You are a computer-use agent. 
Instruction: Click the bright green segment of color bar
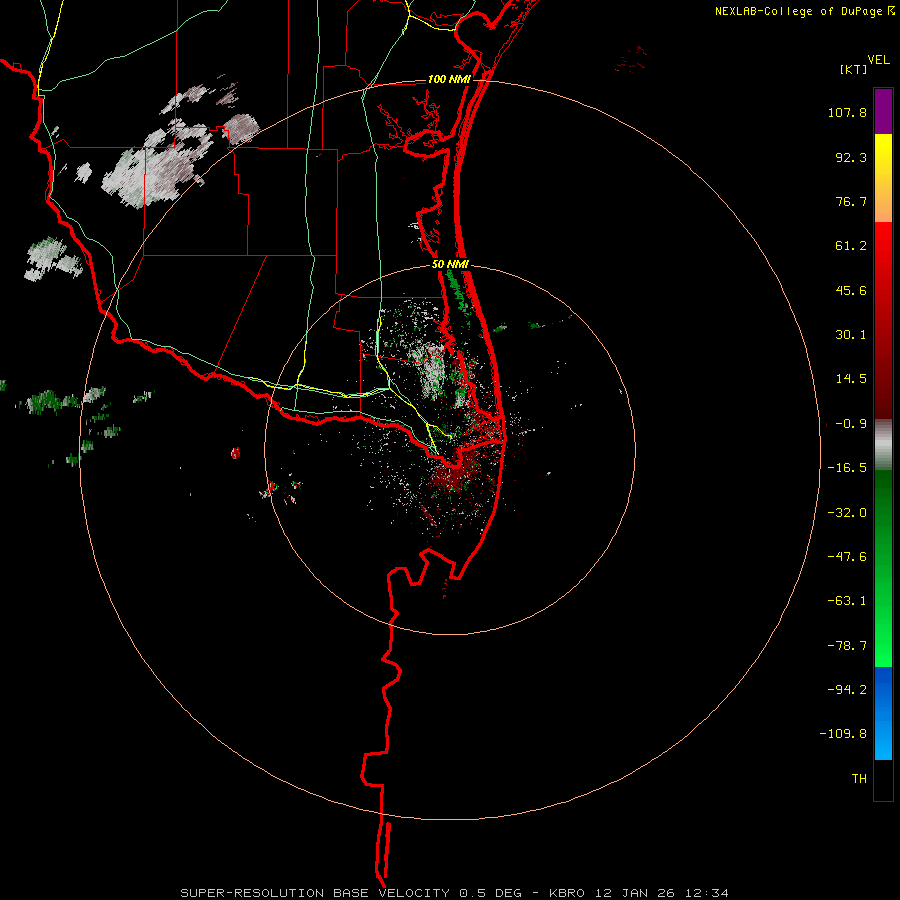883,568
